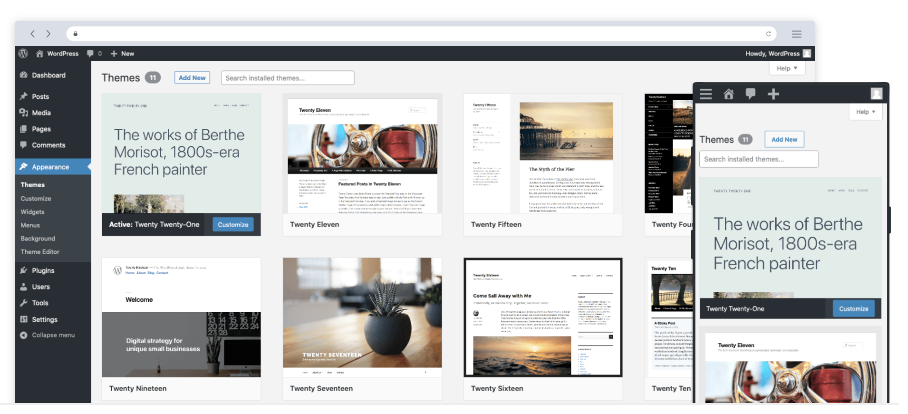Select Twenty Twenty-One thumbnail in mobile view
This screenshot has height=414, width=908.
tap(790, 237)
